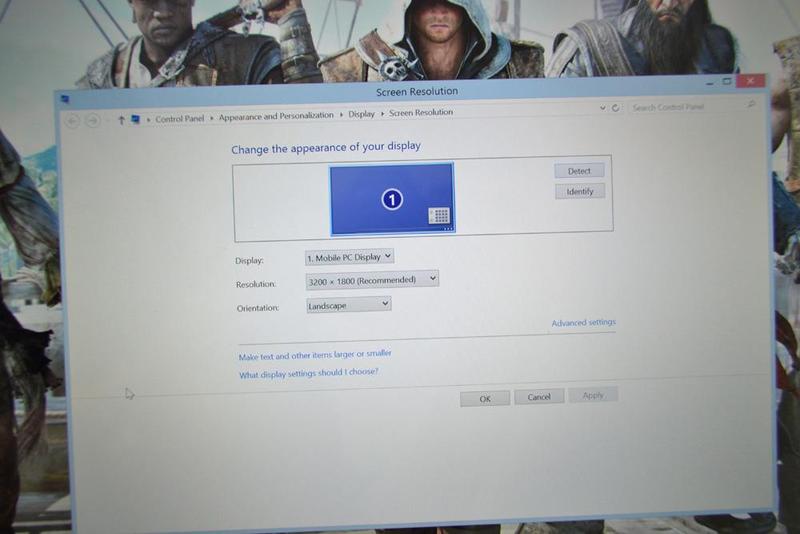Image resolution: width=800 pixels, height=534 pixels.
Task: Click the Control Panel icon in address bar
Action: point(135,119)
